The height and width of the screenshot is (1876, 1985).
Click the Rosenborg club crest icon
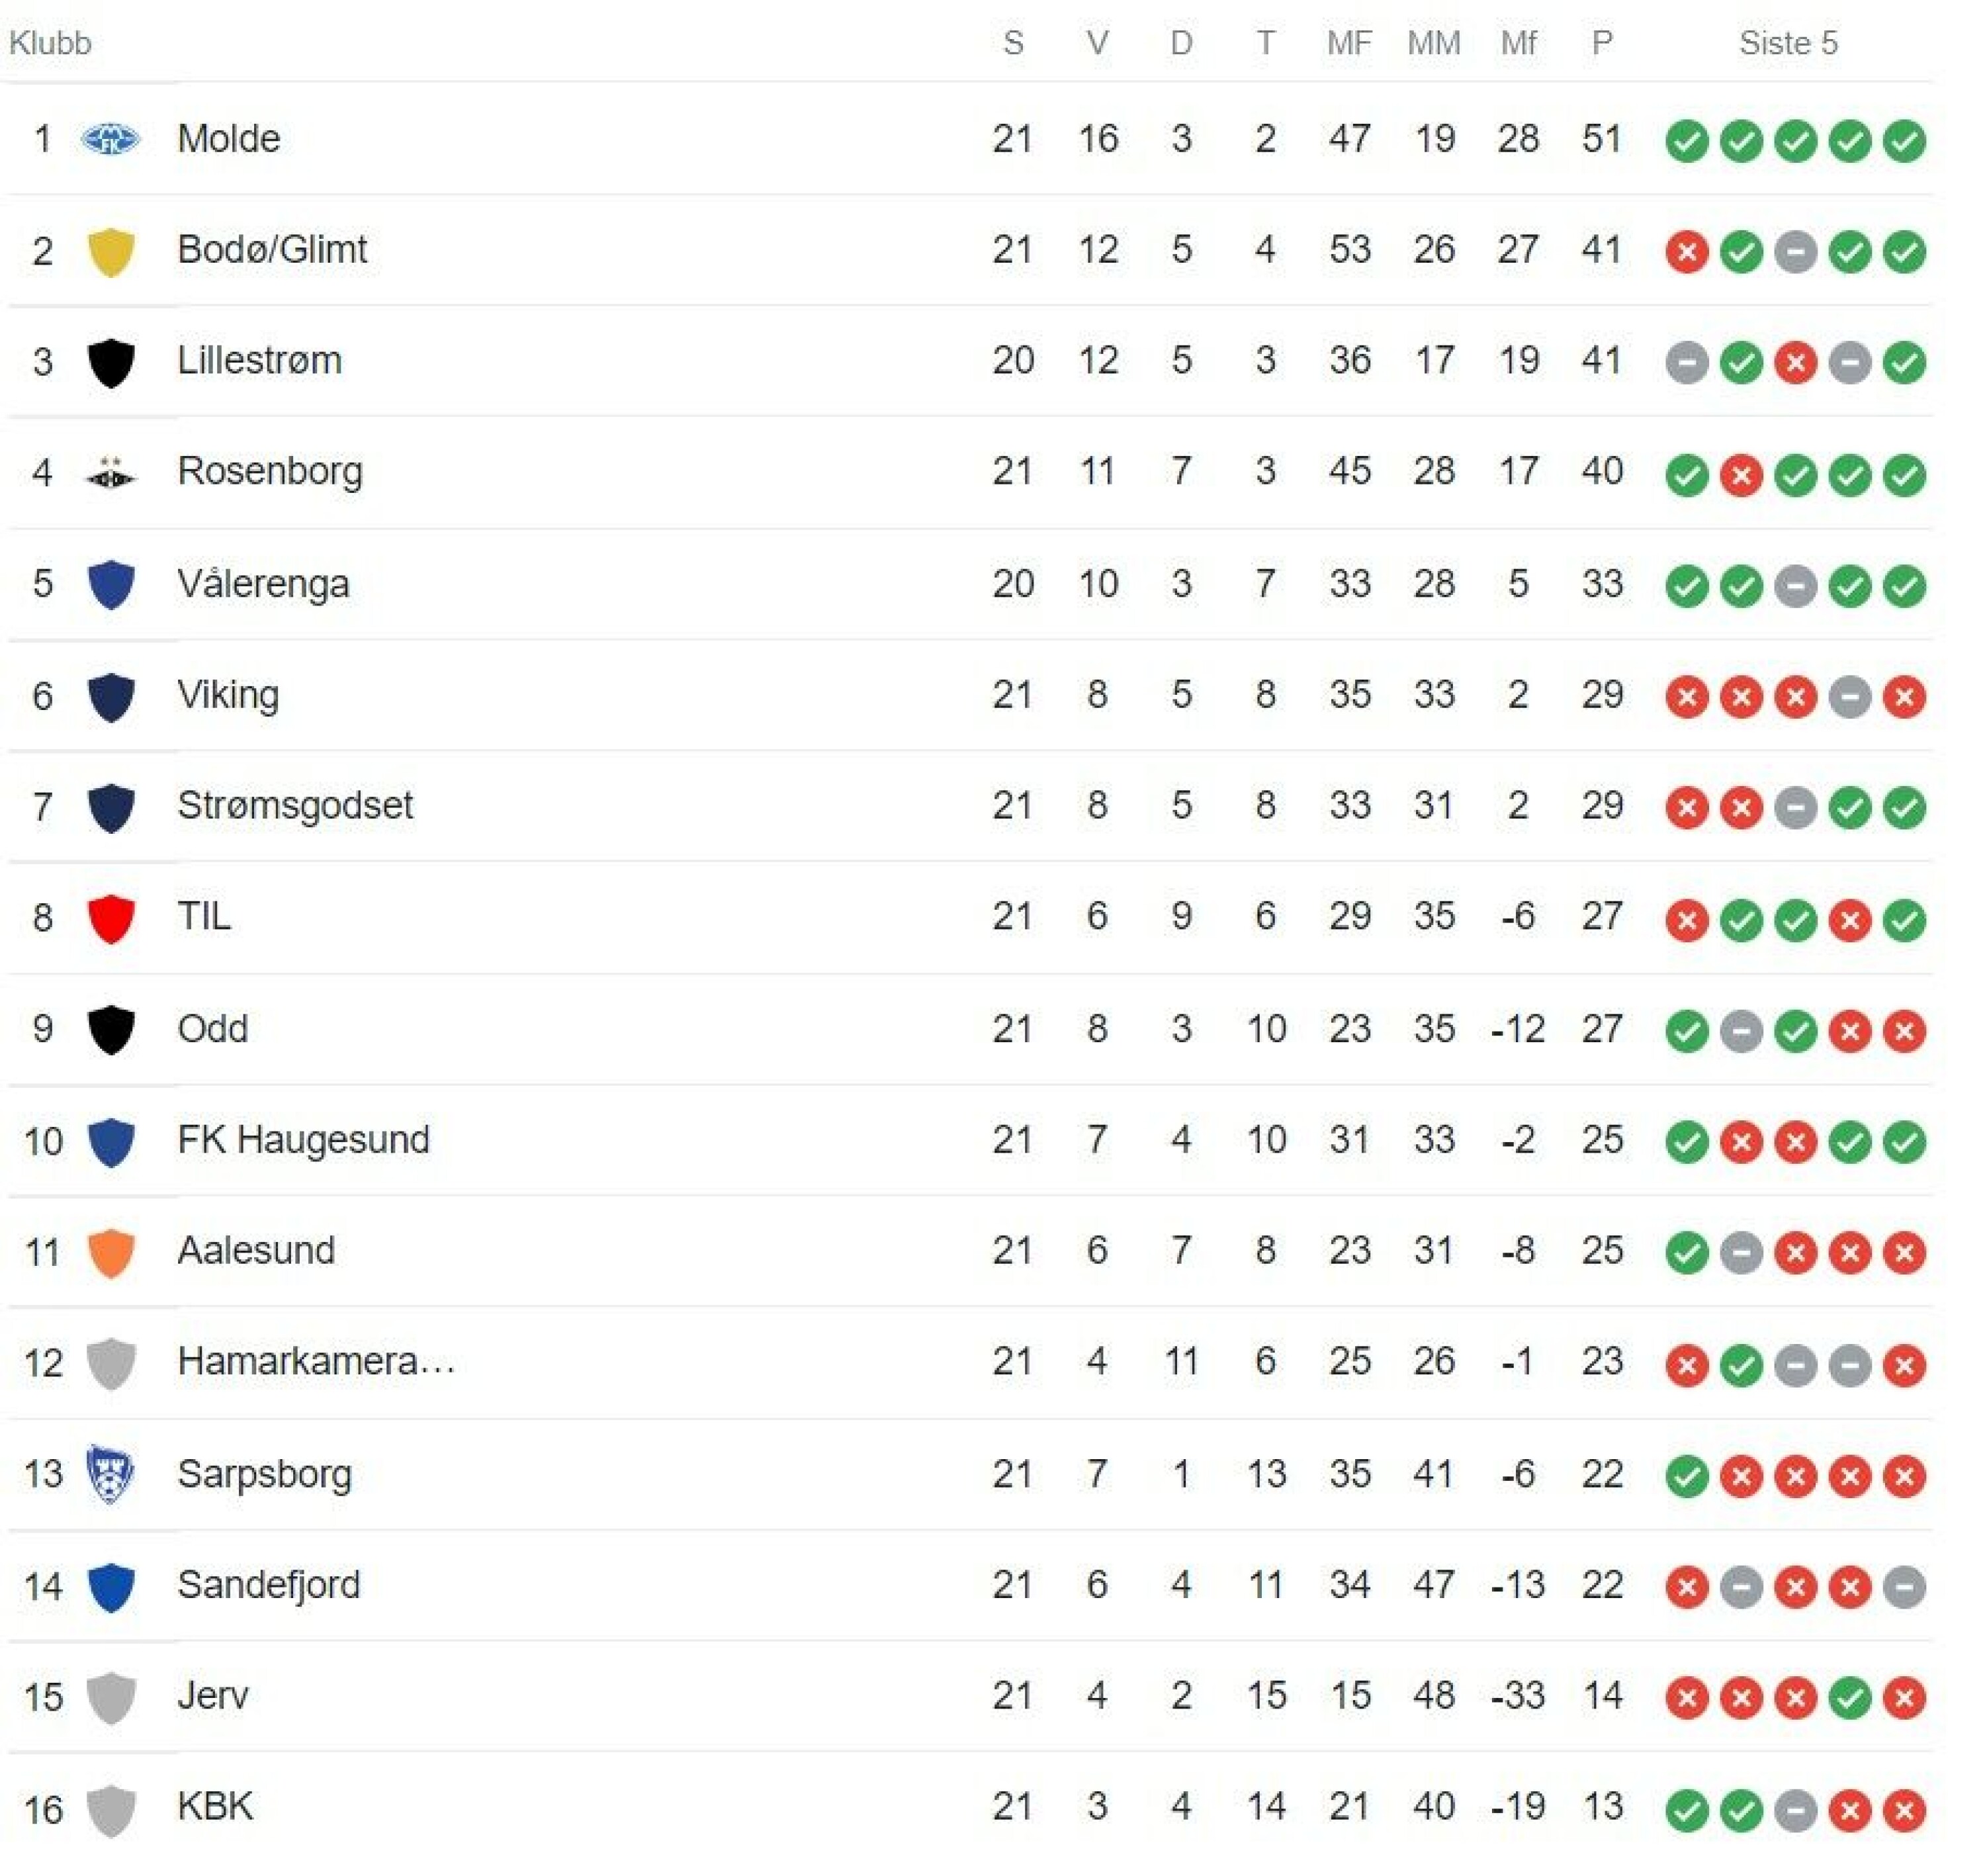[x=110, y=473]
